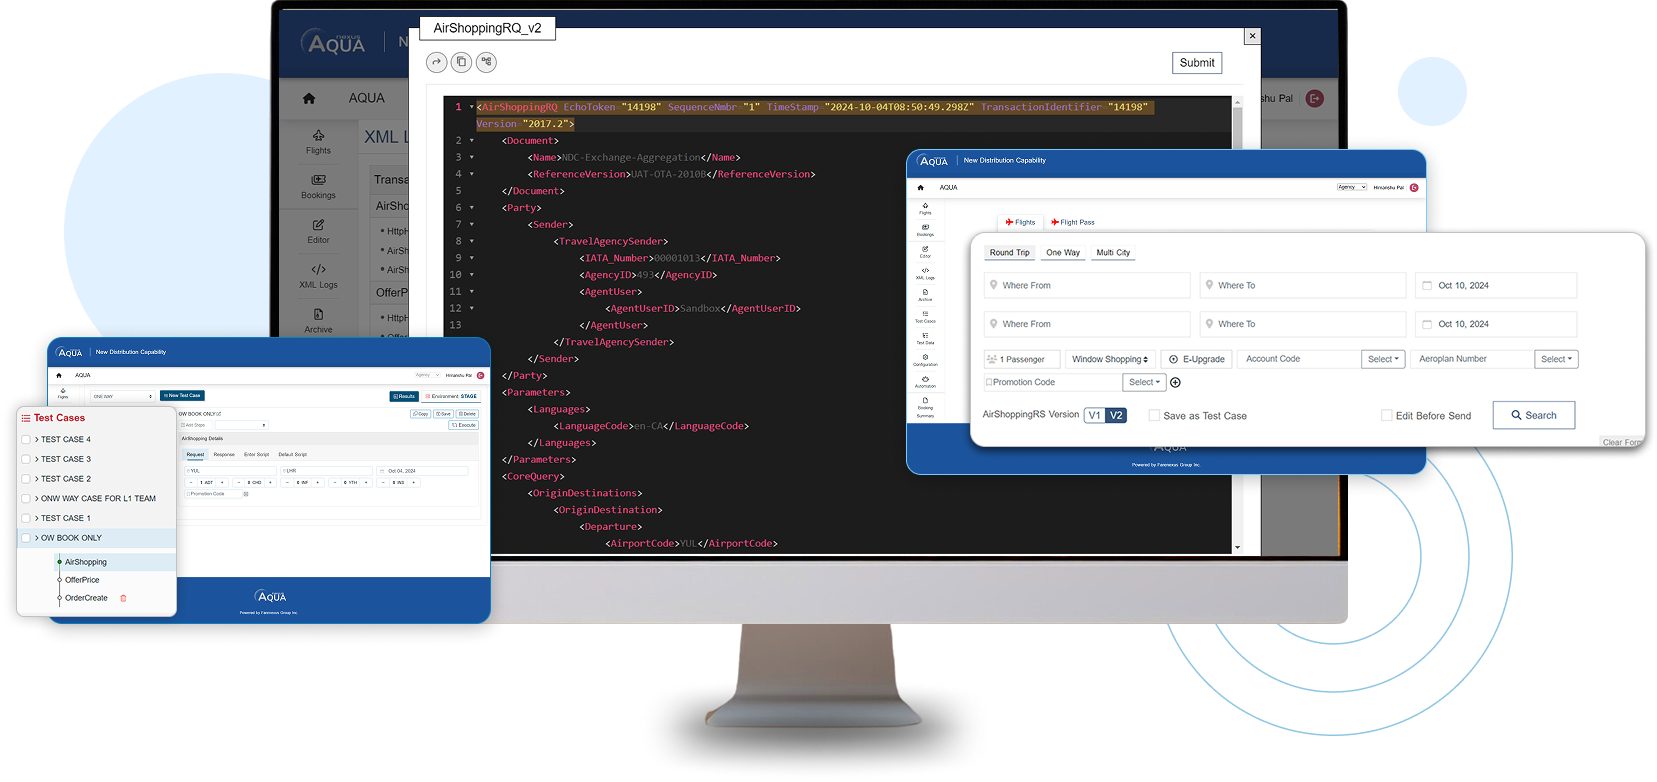1657x782 pixels.
Task: Click the XML Logs sidebar icon in search window
Action: tap(925, 273)
